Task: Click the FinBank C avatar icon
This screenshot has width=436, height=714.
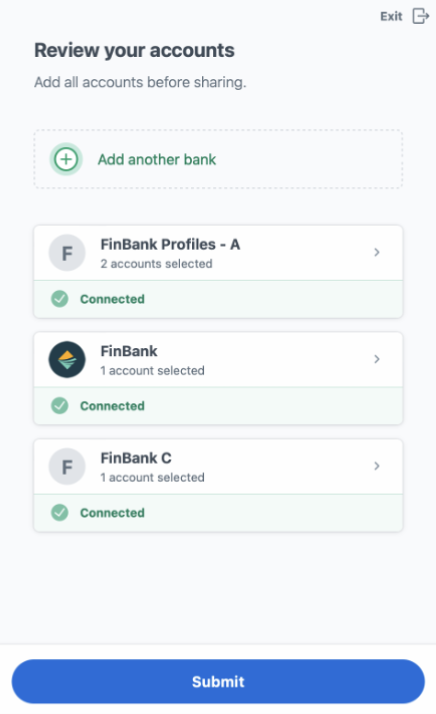Action: tap(67, 467)
